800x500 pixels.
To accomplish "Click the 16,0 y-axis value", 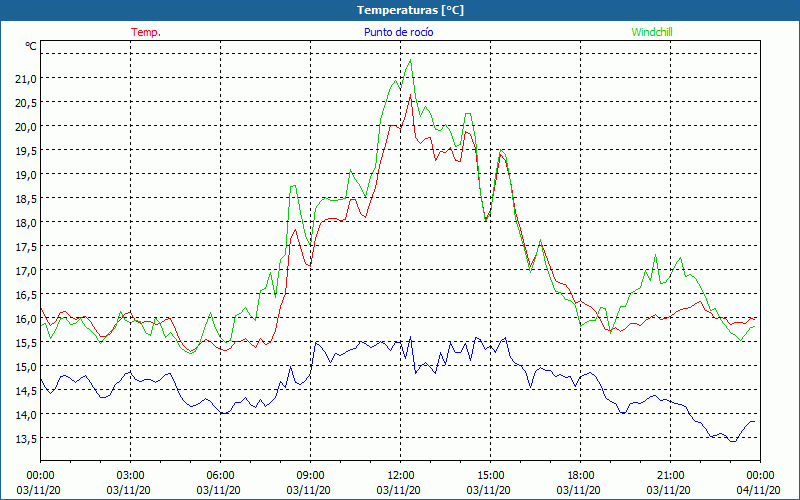I will tap(26, 318).
